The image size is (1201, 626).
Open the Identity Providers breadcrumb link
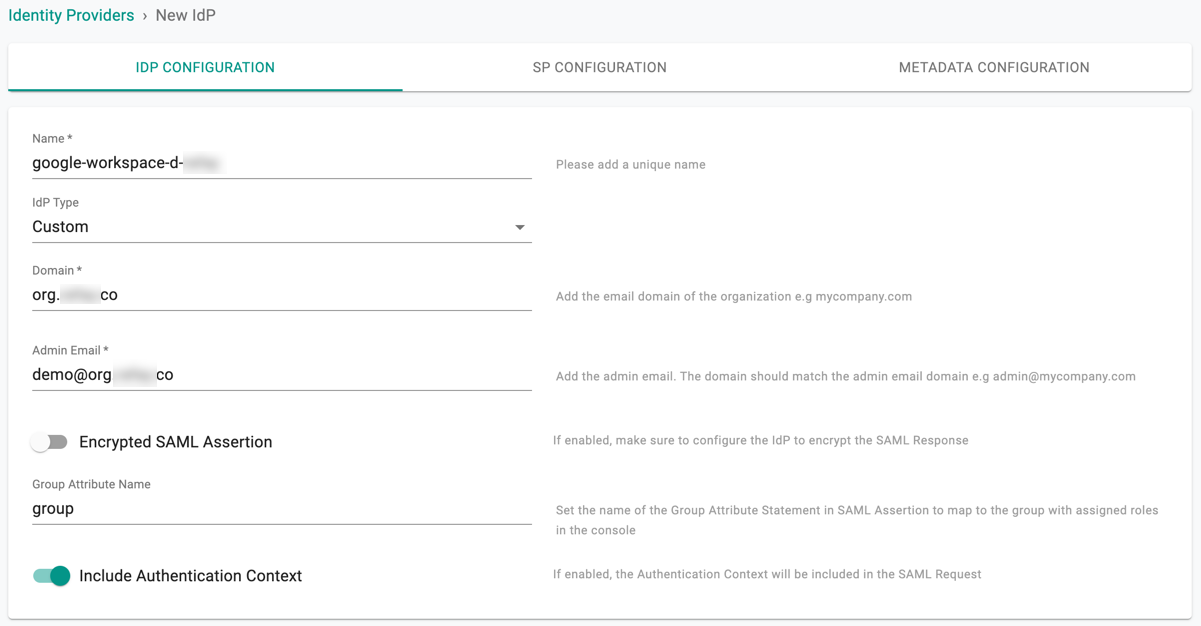(x=71, y=16)
